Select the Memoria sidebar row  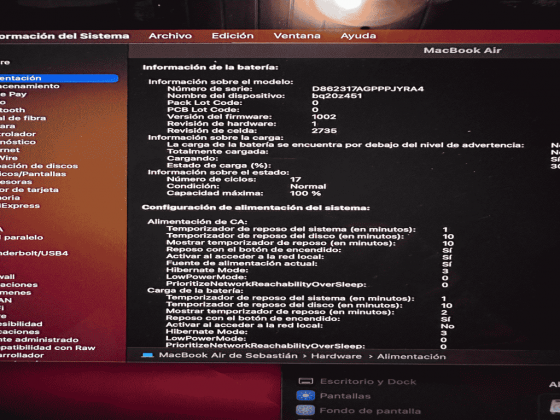10,198
